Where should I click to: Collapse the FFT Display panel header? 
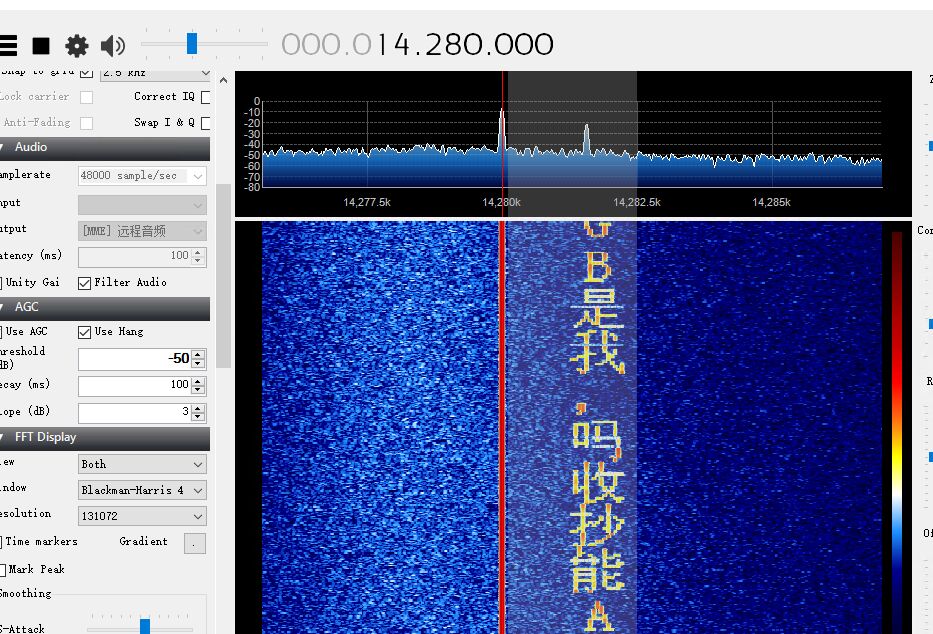pyautogui.click(x=105, y=438)
